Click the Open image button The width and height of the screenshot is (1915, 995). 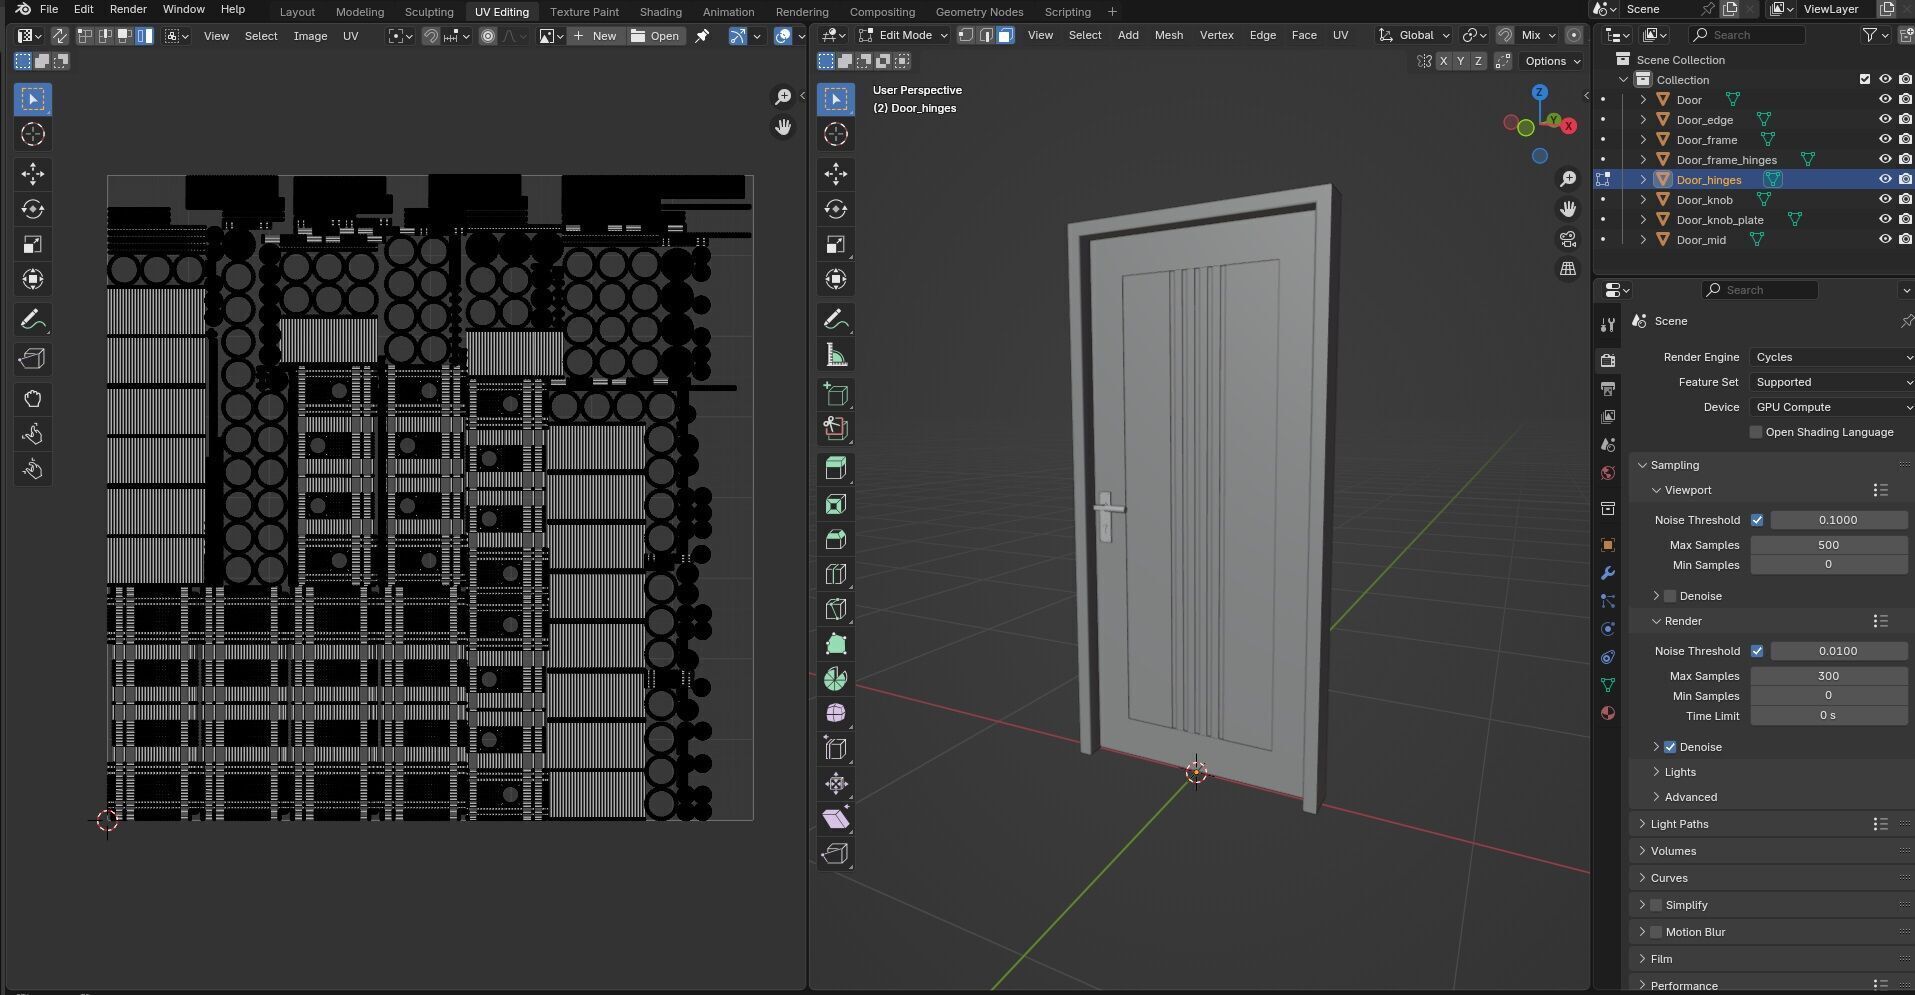pos(655,36)
